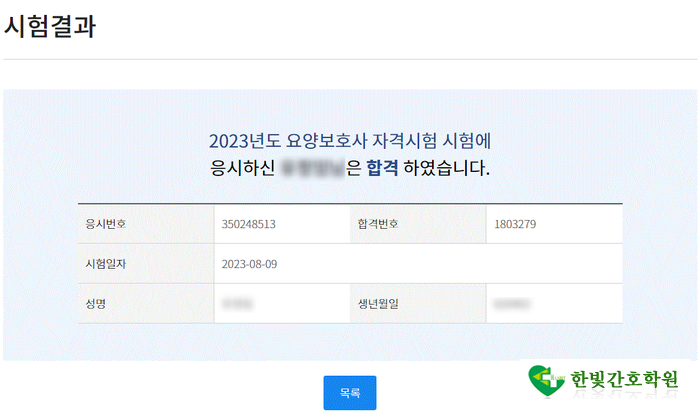Click the pass number 1803279

(515, 224)
